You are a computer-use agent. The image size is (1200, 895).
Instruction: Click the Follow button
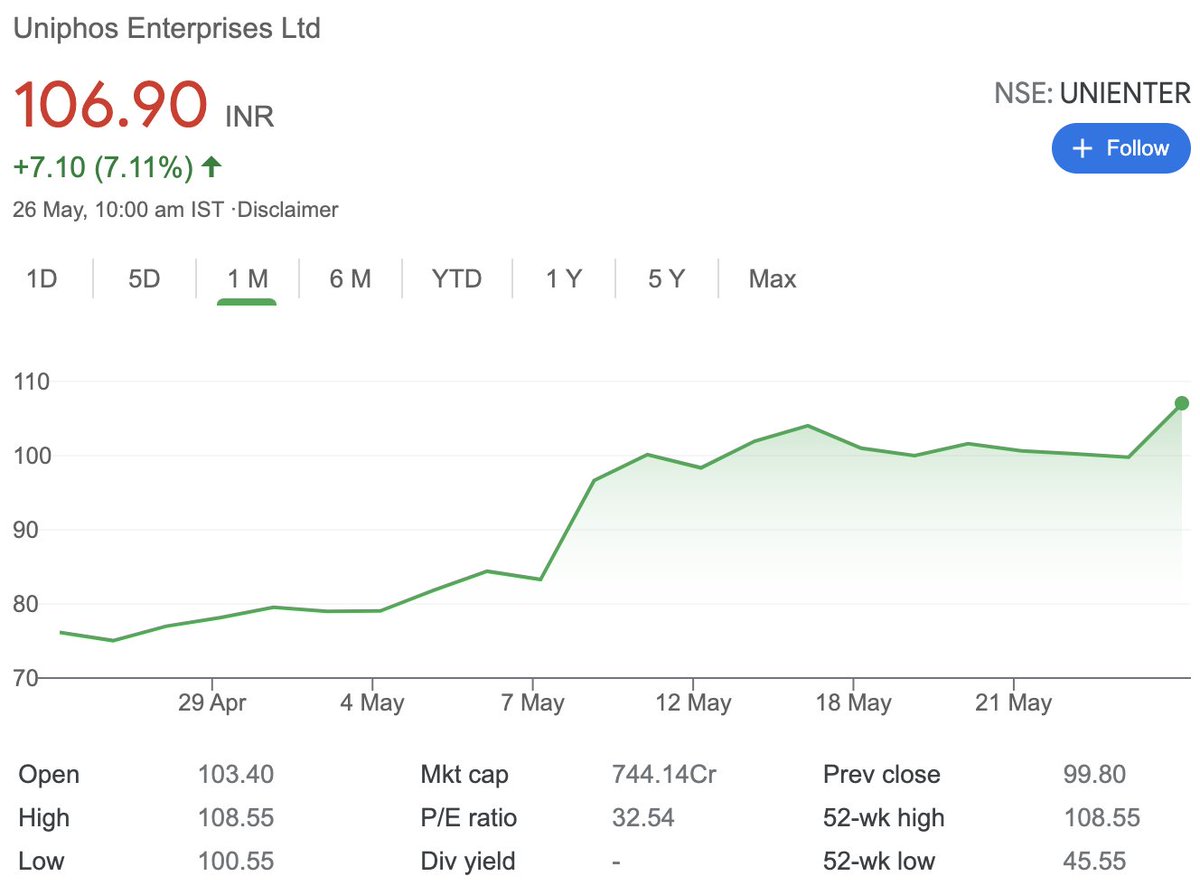pyautogui.click(x=1121, y=147)
